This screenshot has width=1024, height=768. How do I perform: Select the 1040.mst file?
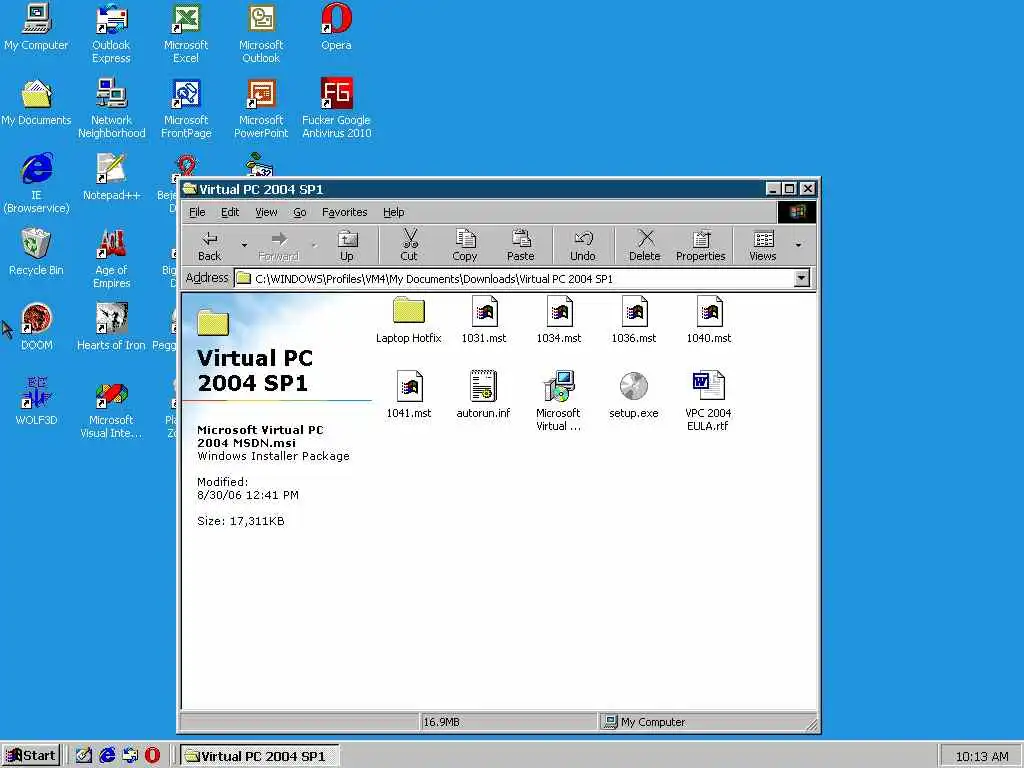click(x=709, y=320)
